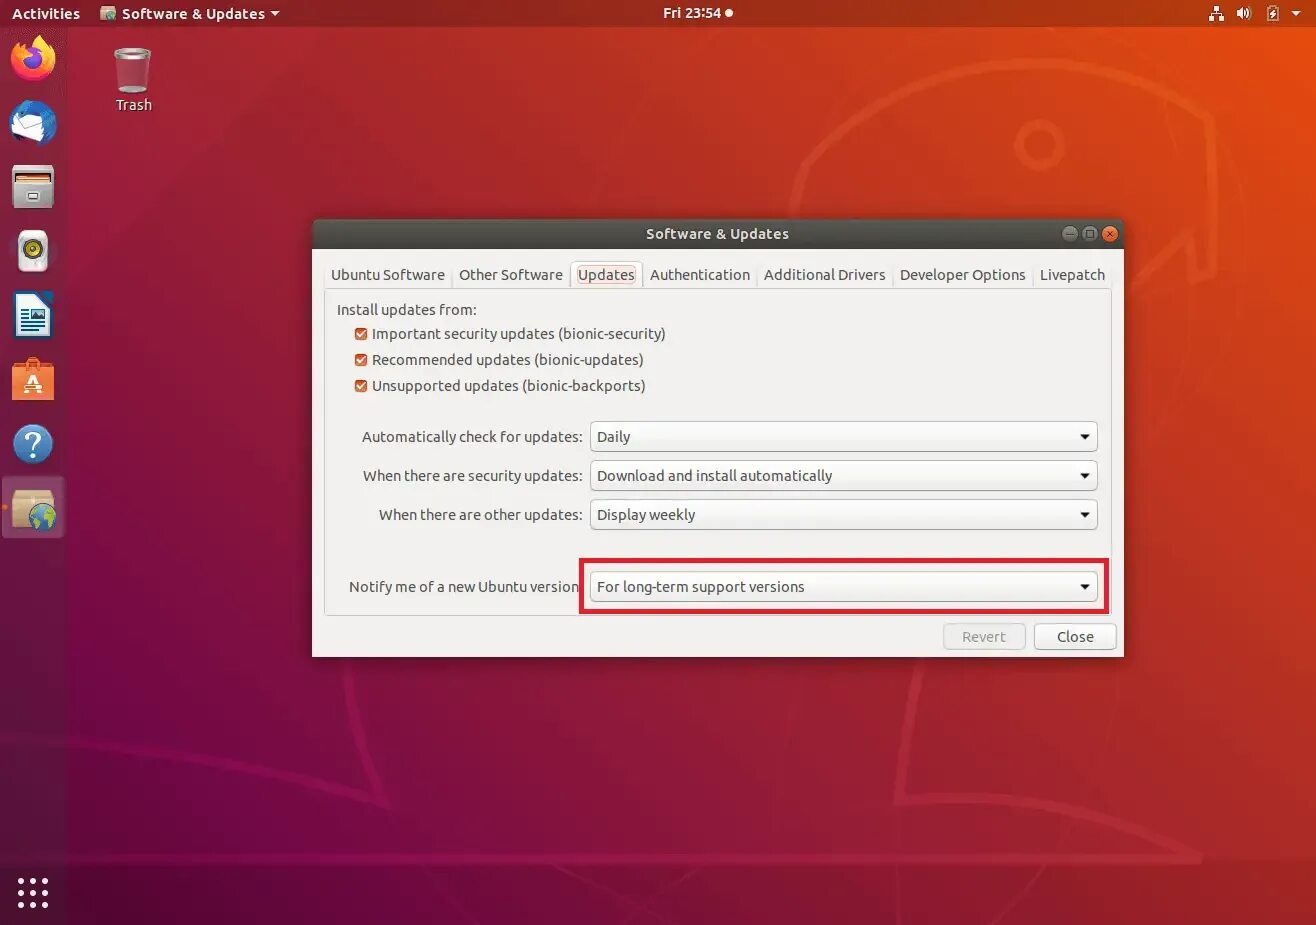
Task: Switch to the Other Software tab
Action: point(511,275)
